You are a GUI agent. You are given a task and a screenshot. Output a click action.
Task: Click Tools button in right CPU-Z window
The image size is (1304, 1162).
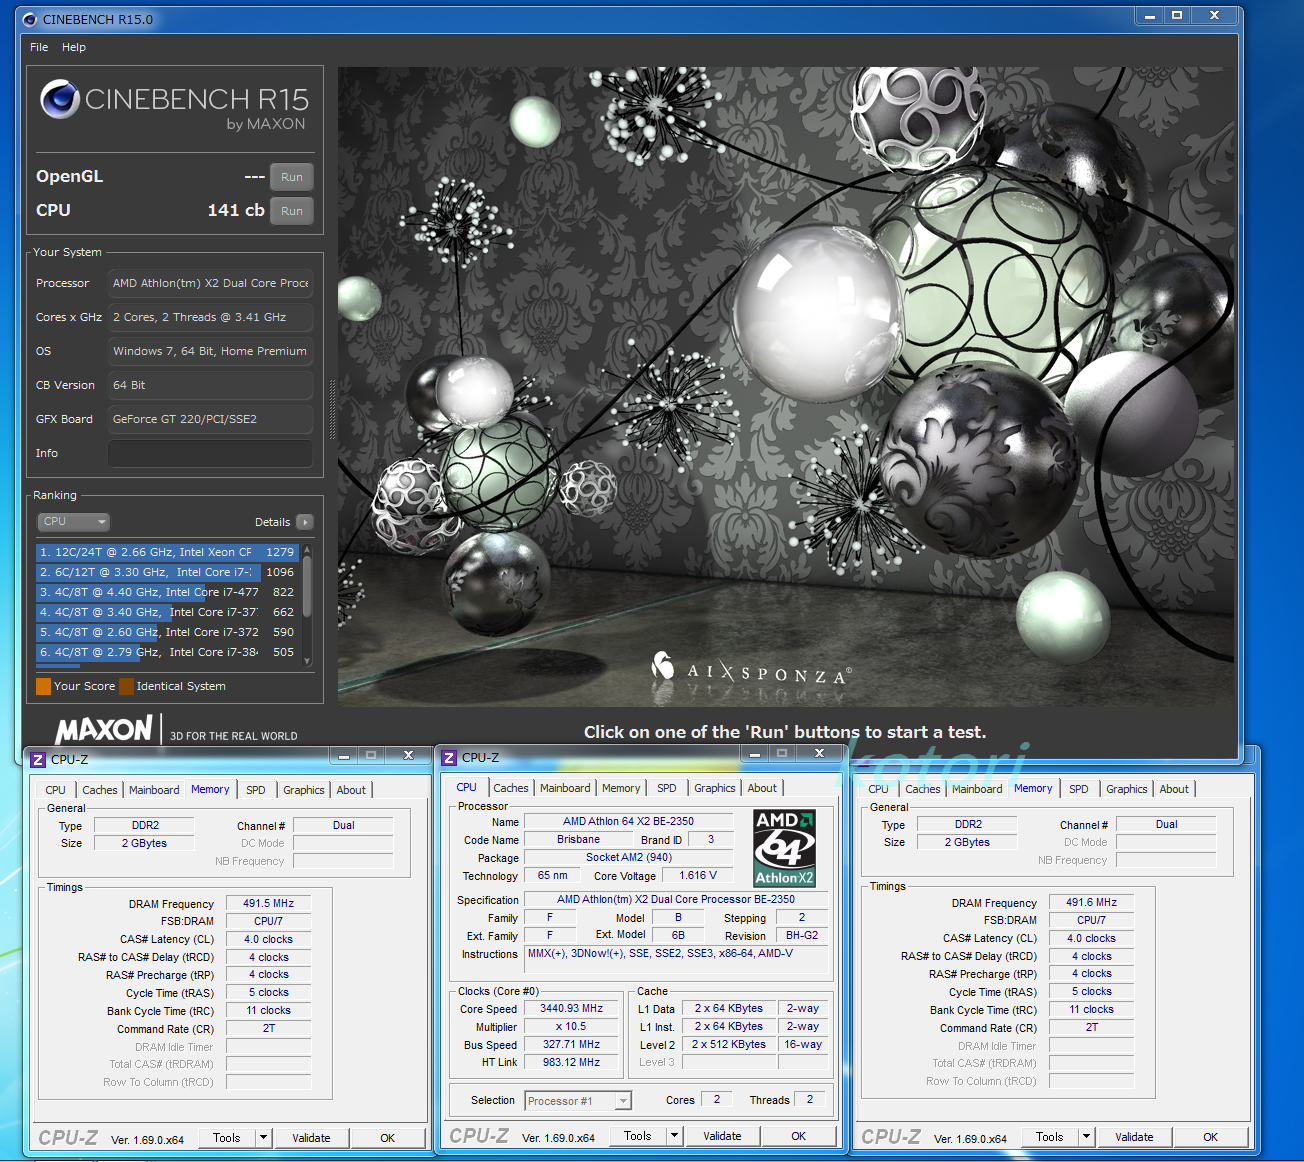[1050, 1137]
